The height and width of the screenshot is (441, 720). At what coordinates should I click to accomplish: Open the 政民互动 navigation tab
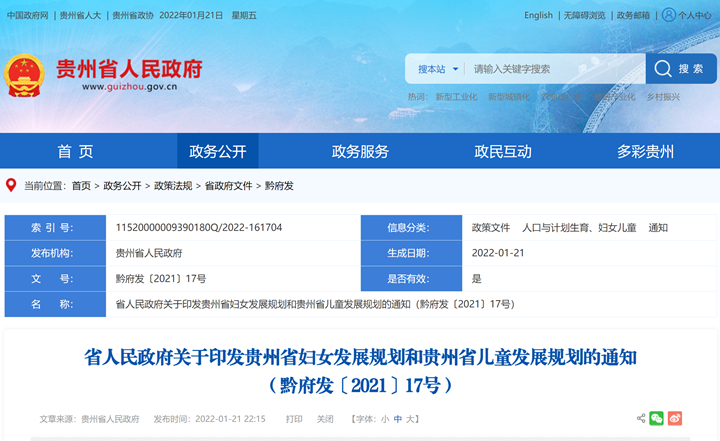tap(503, 151)
